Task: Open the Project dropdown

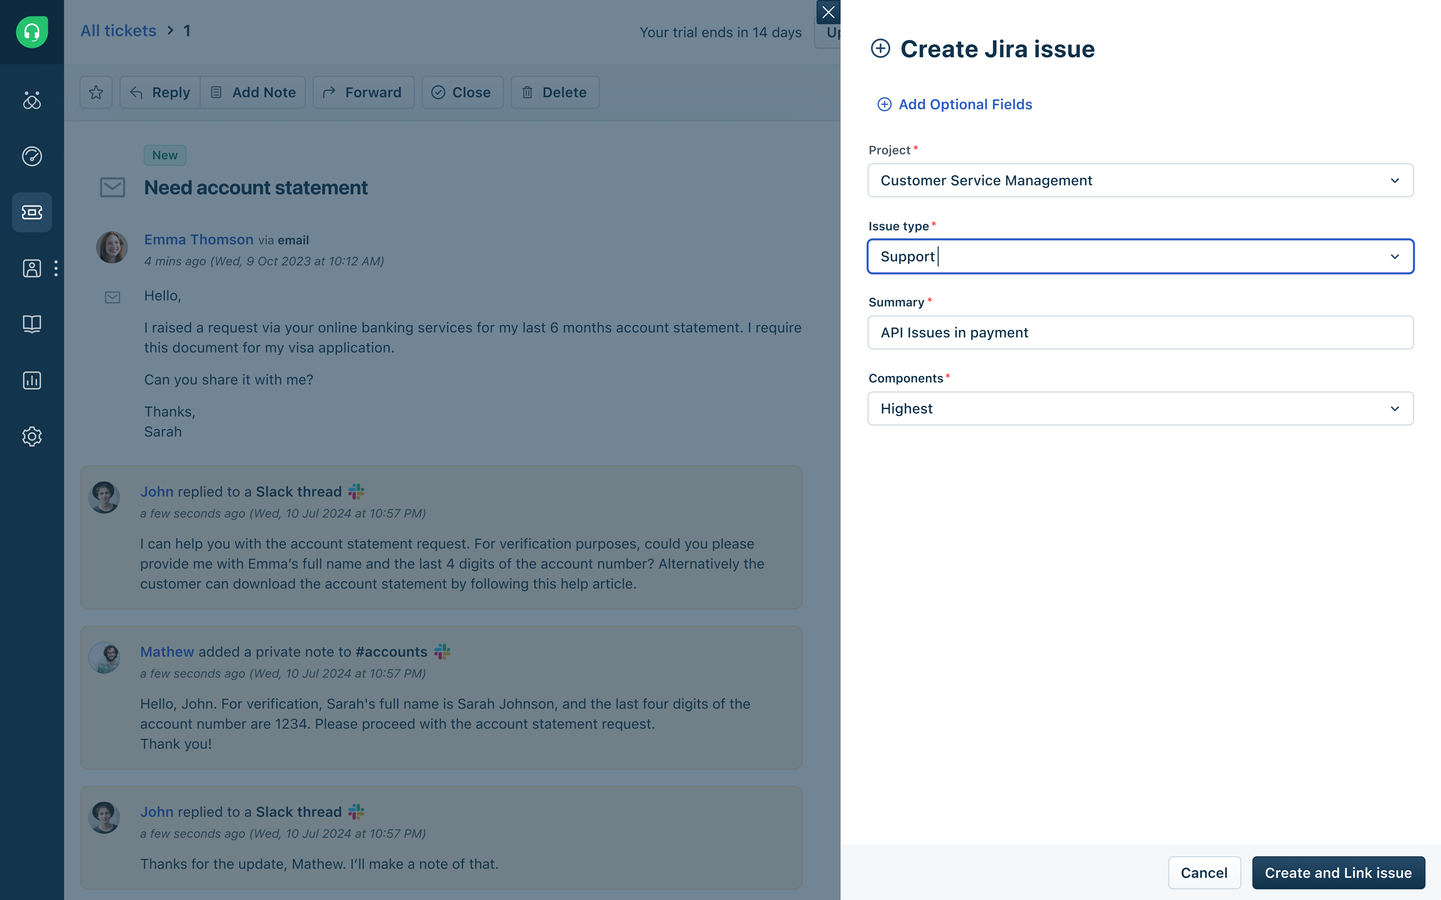Action: coord(1140,180)
